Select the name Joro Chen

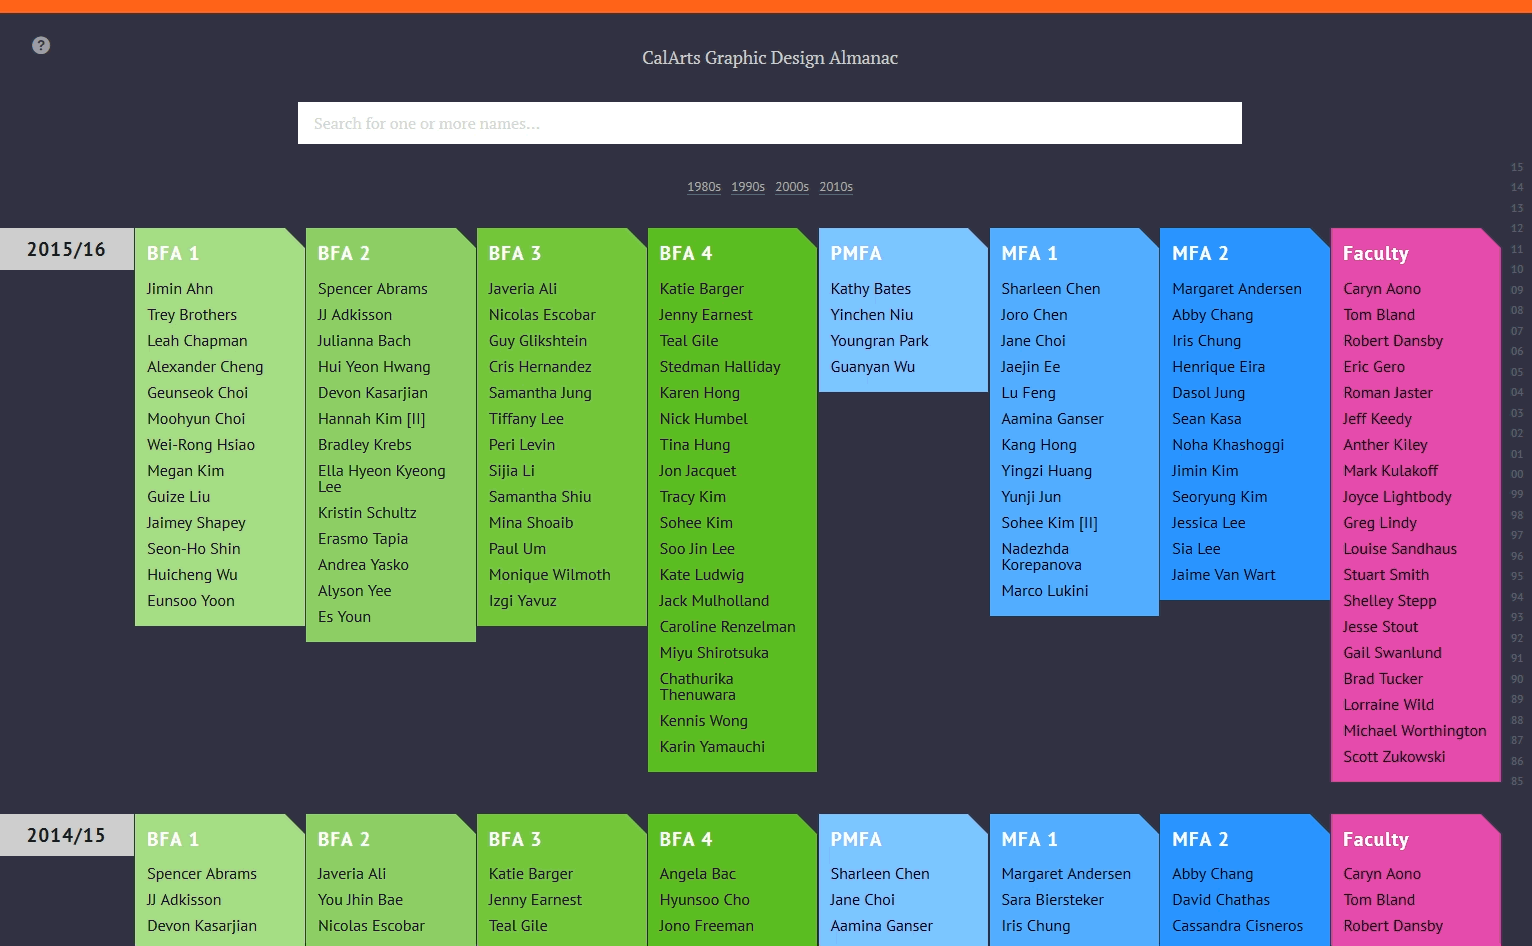click(x=1035, y=315)
